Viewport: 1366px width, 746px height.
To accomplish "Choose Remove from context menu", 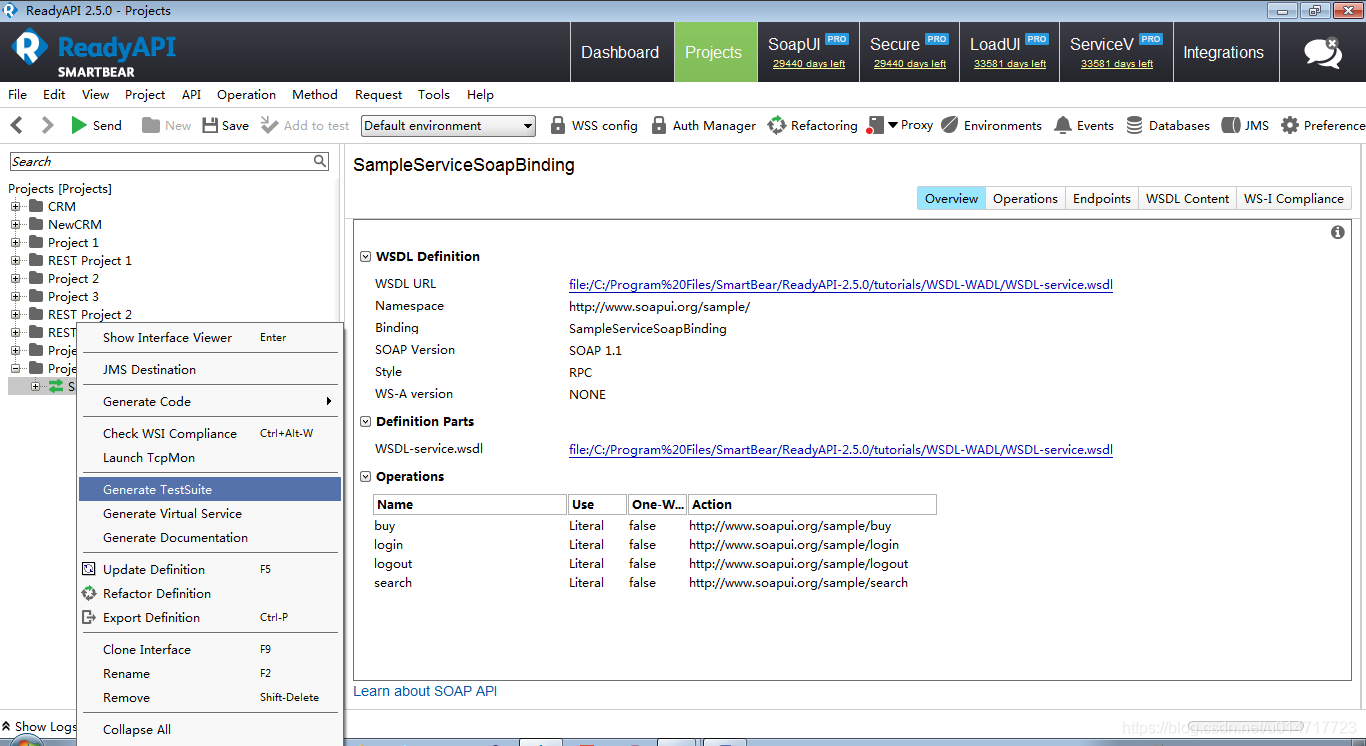I will click(x=210, y=697).
